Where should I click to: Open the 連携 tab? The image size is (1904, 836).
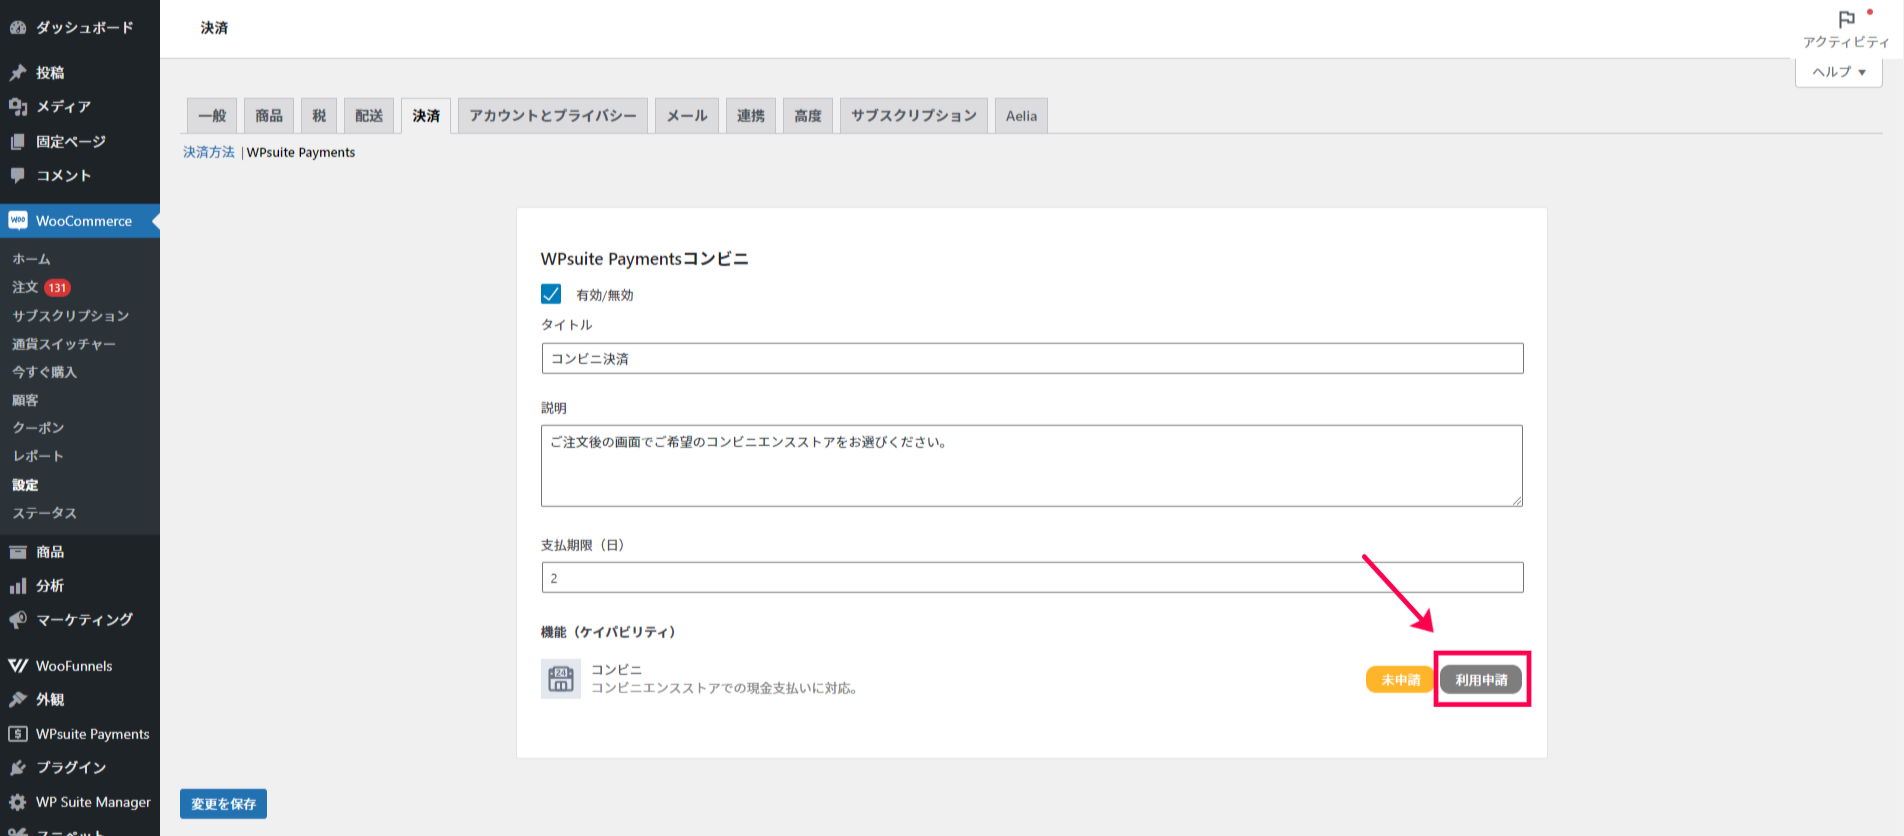pyautogui.click(x=751, y=116)
